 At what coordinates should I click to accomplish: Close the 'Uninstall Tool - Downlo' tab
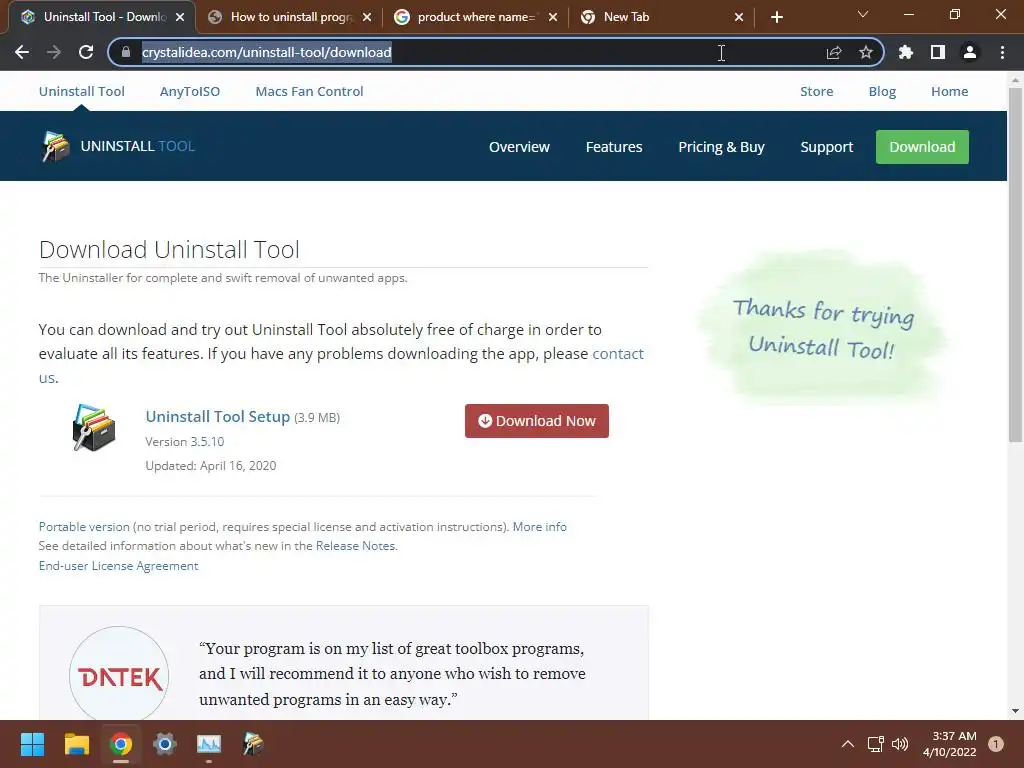[180, 17]
